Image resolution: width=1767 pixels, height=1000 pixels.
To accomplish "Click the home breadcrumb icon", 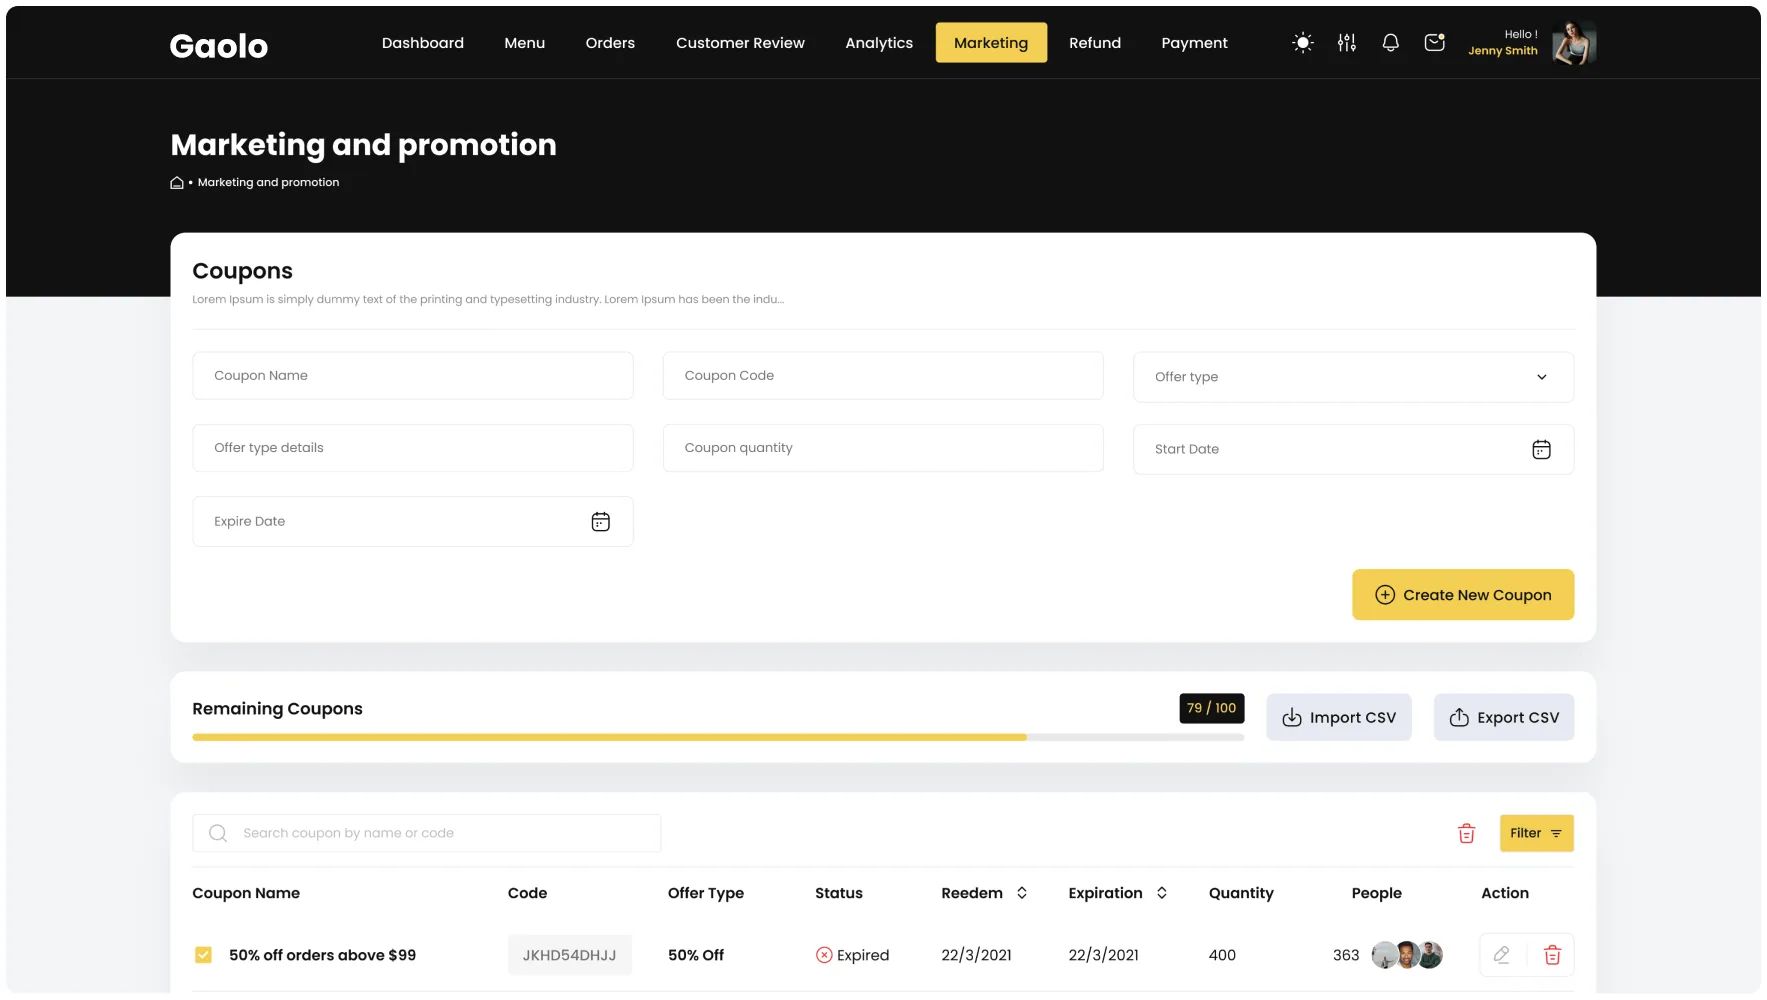I will [177, 182].
